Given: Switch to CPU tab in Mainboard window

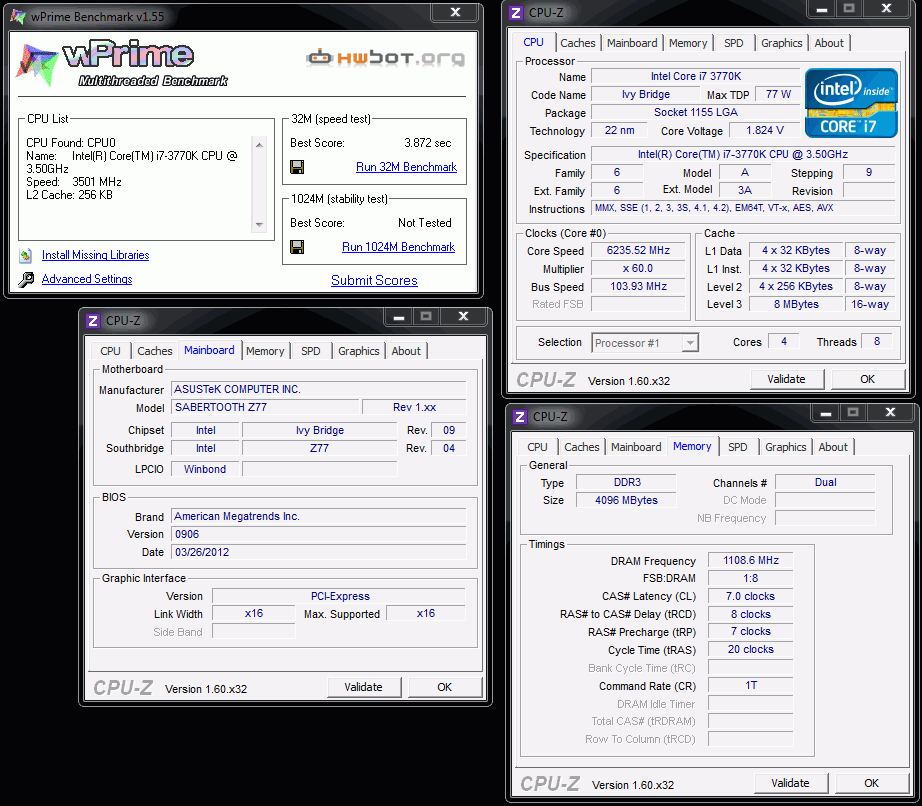Looking at the screenshot, I should click(111, 351).
